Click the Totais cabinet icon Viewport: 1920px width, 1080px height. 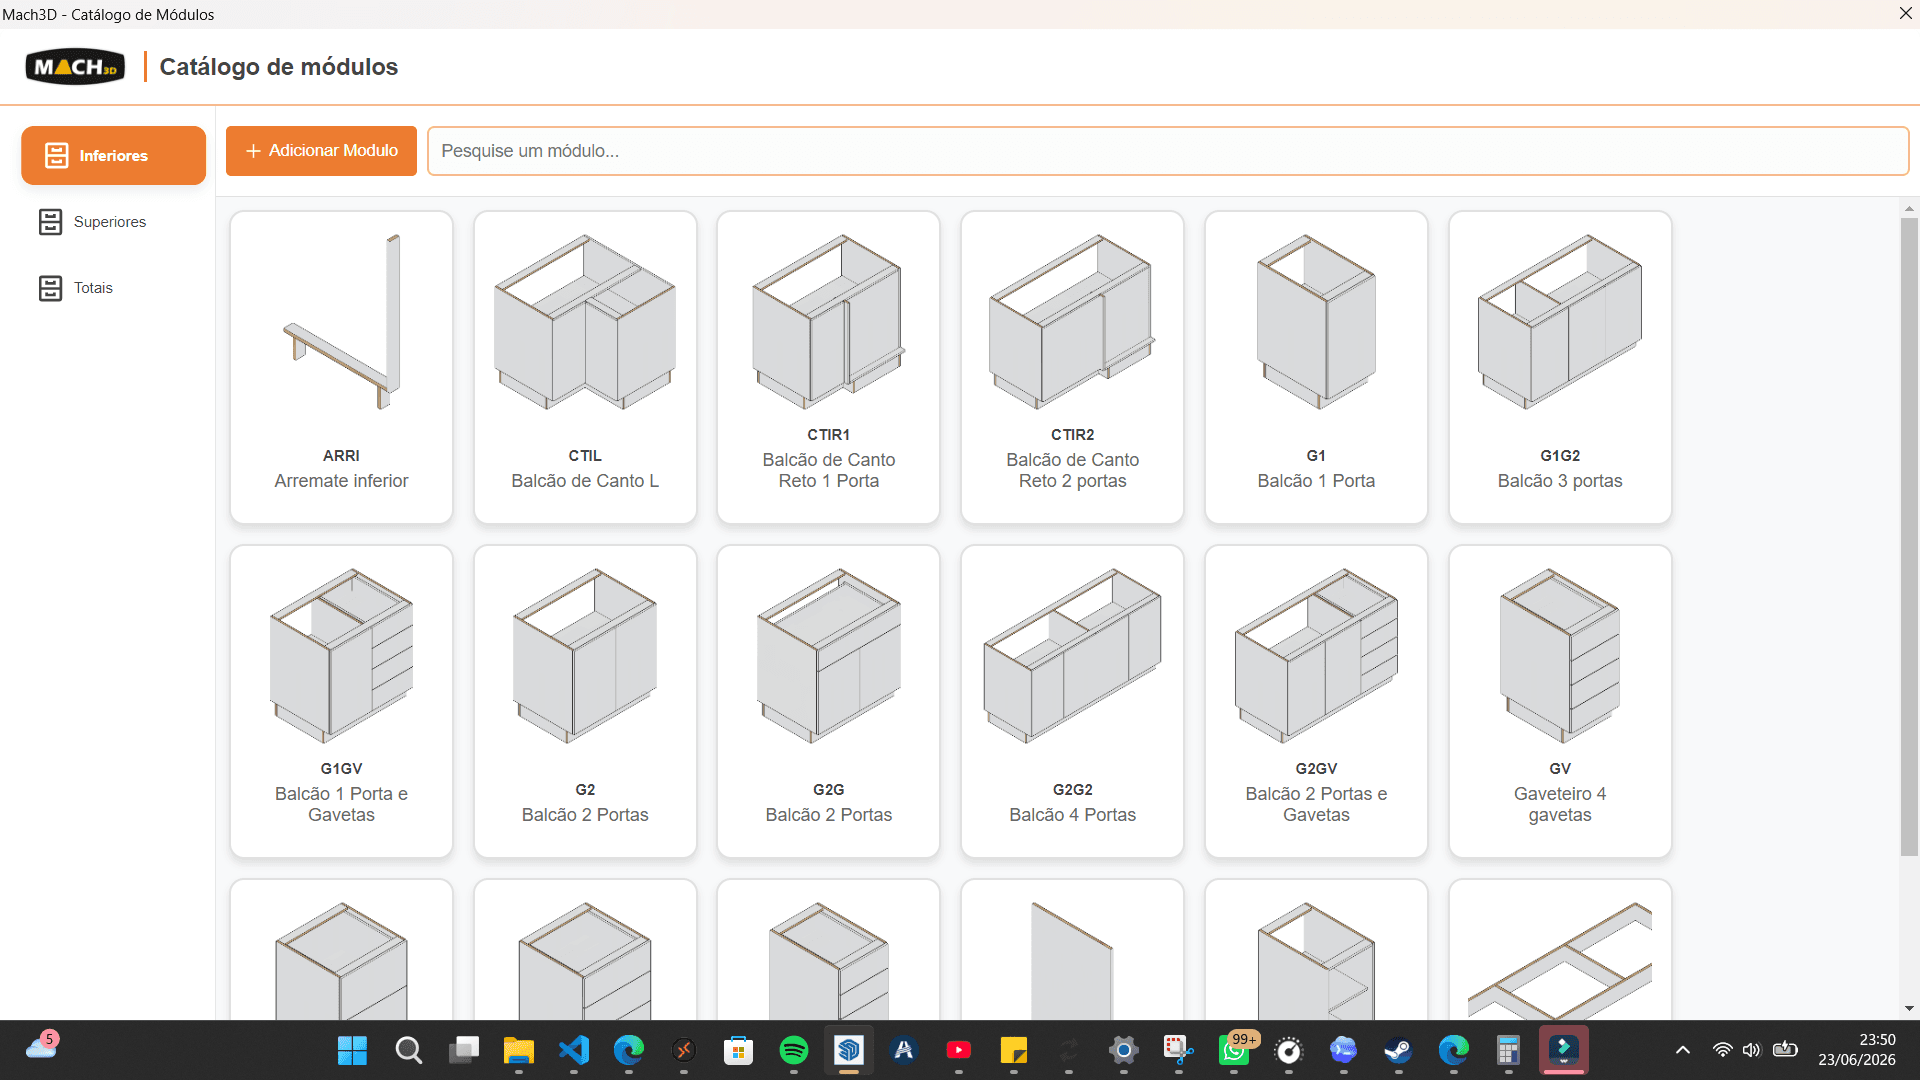50,288
